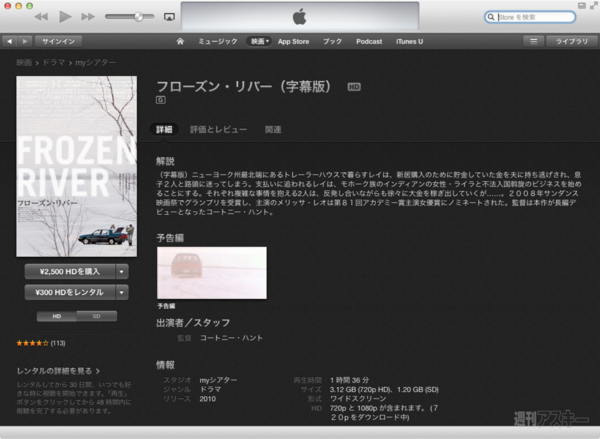600x439 pixels.
Task: Return to ライブラリ
Action: click(x=572, y=41)
